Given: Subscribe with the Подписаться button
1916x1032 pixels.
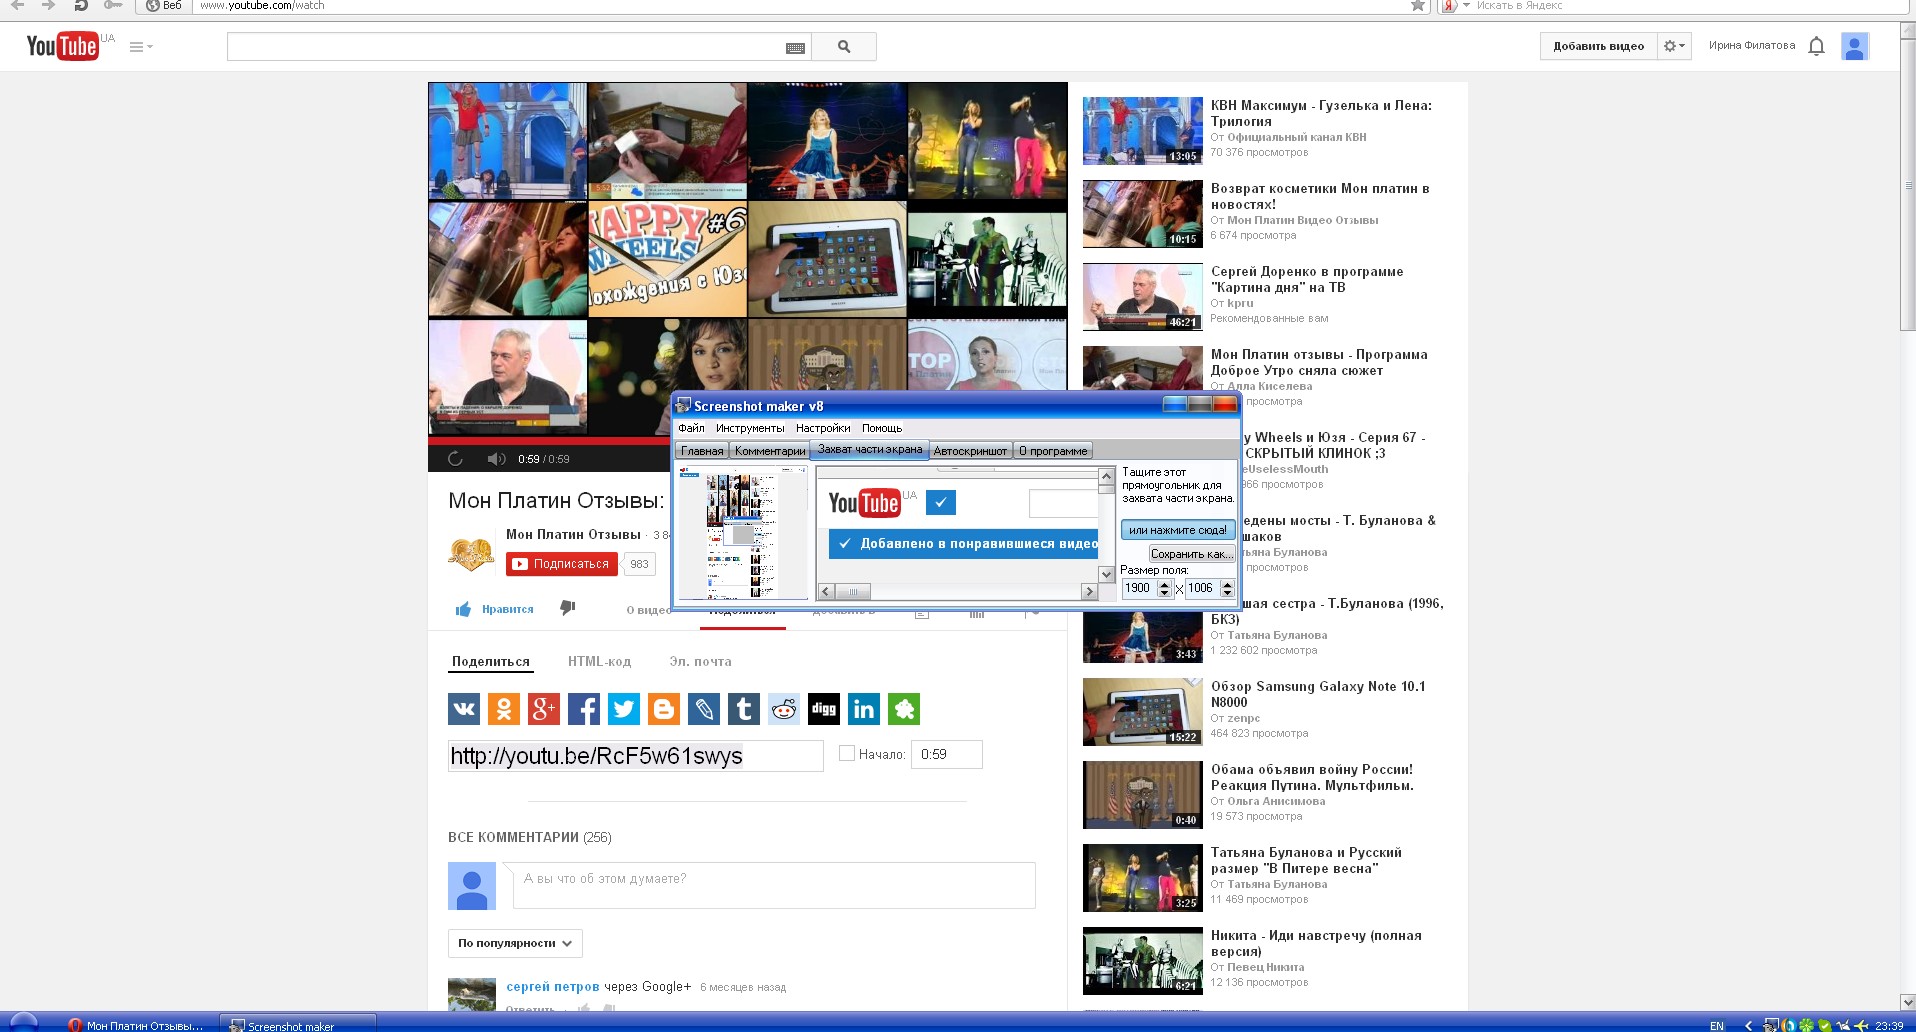Looking at the screenshot, I should pyautogui.click(x=562, y=564).
